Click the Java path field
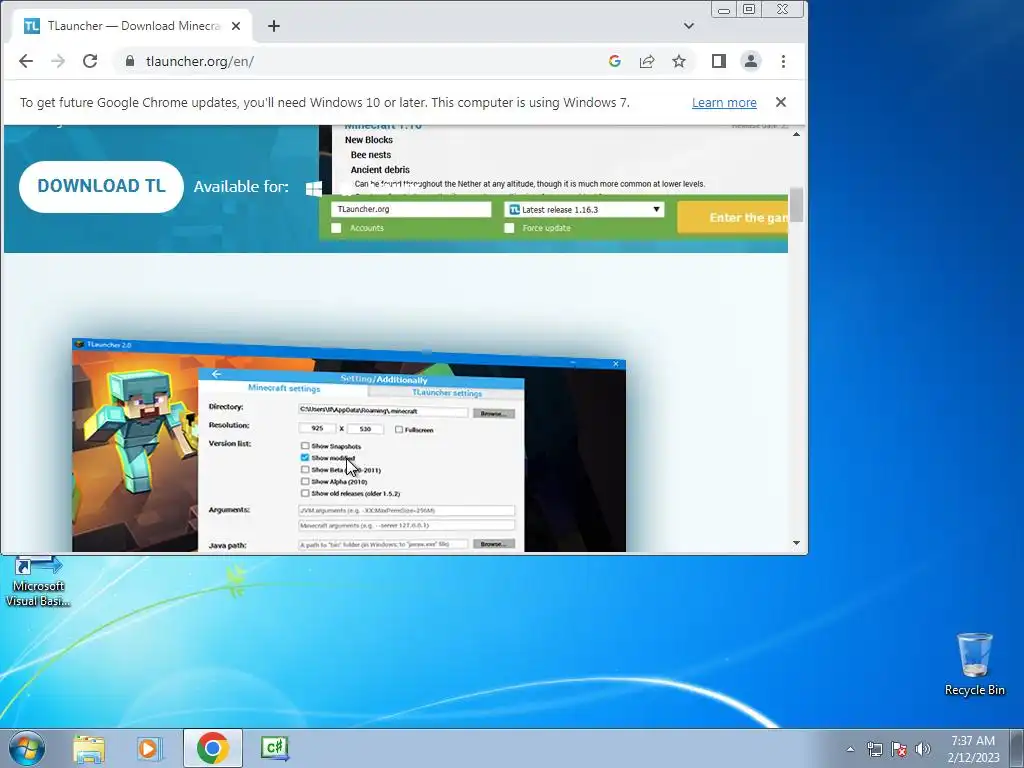 pyautogui.click(x=383, y=543)
